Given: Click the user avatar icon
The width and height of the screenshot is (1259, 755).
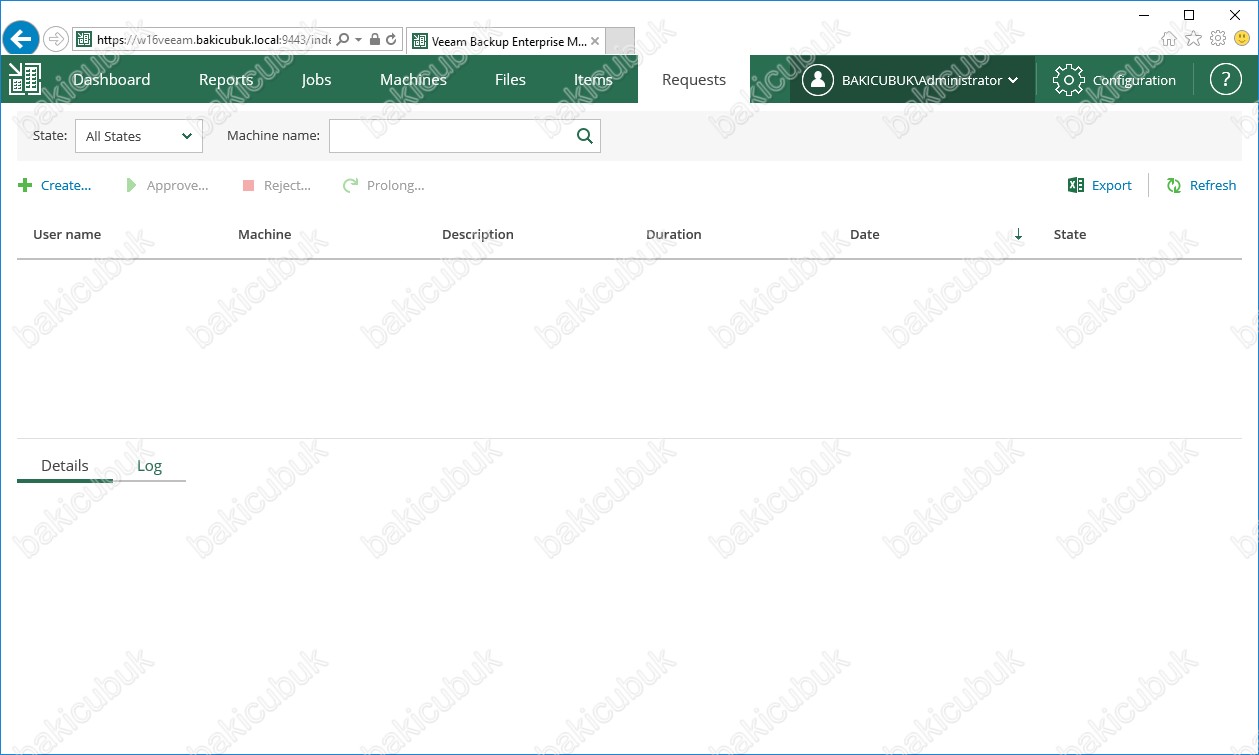Looking at the screenshot, I should pyautogui.click(x=817, y=80).
